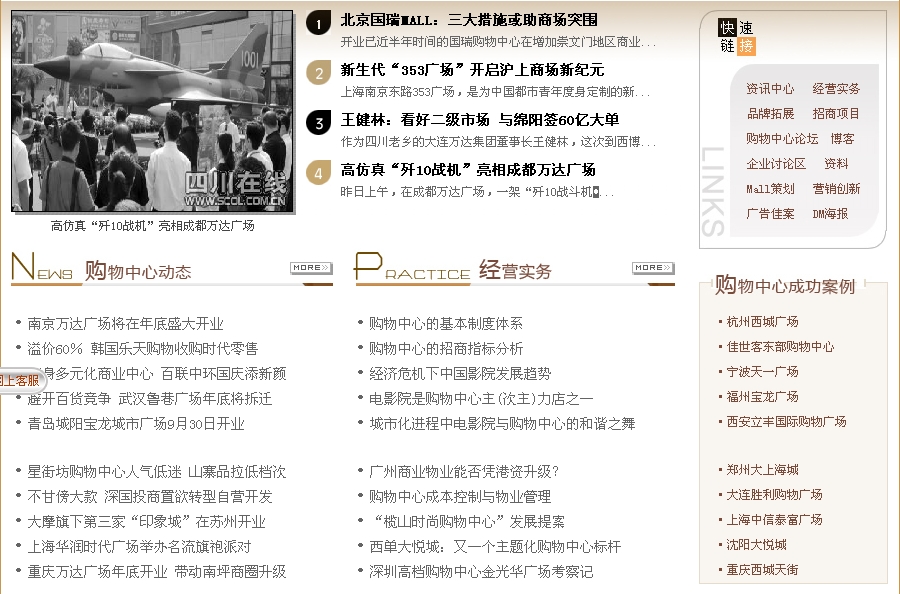Go to DM海报 in quick links
The width and height of the screenshot is (900, 594).
830,214
